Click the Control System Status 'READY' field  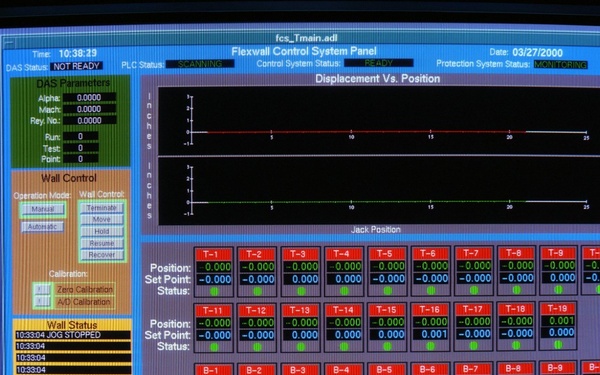378,63
